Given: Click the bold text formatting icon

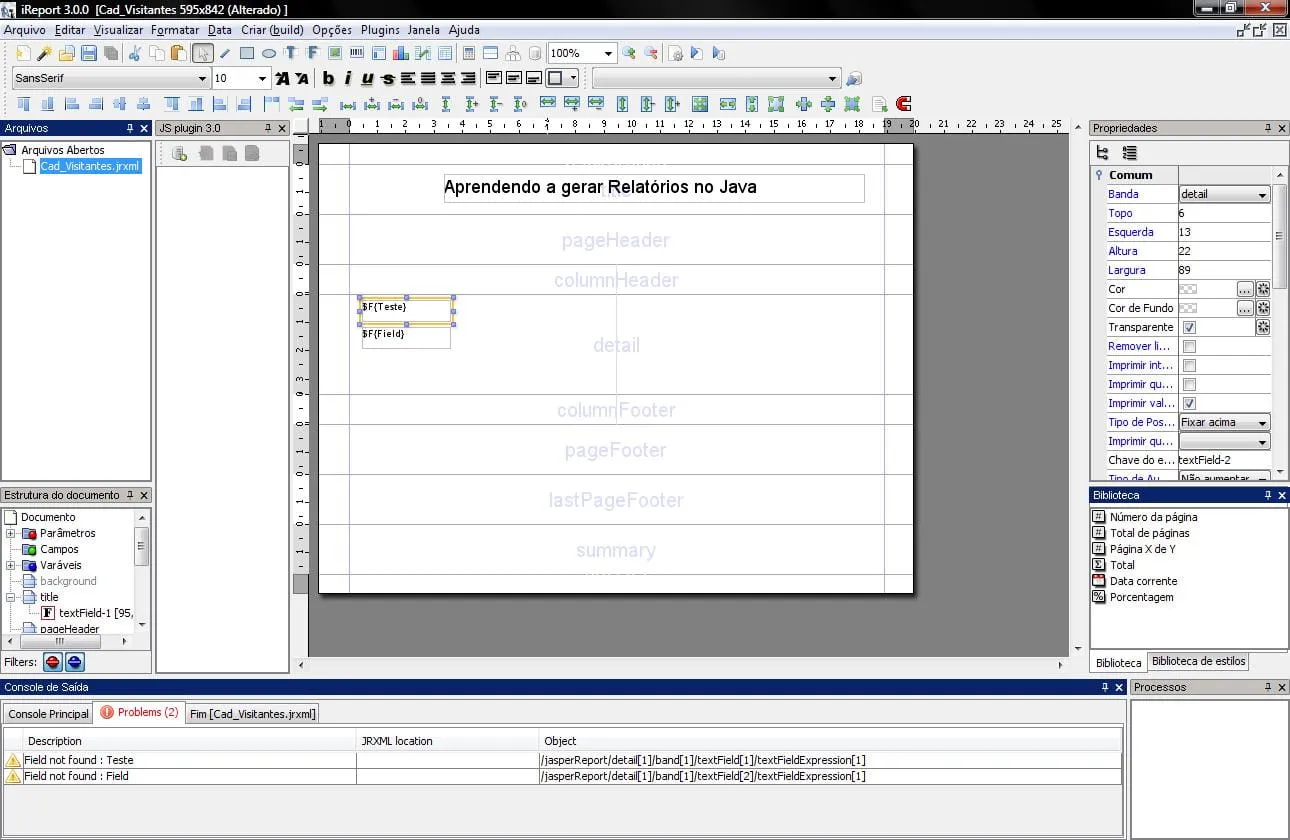Looking at the screenshot, I should point(328,79).
